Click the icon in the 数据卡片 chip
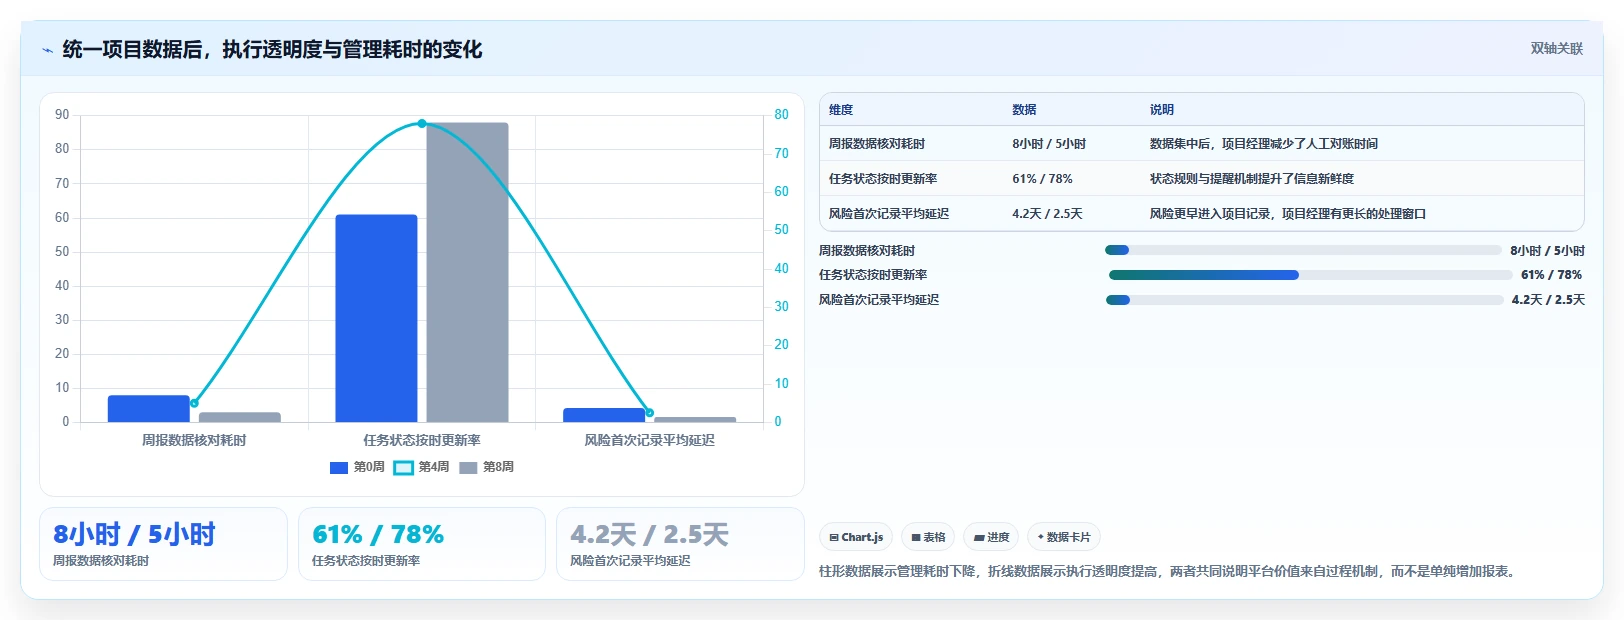Viewport: 1624px width, 620px height. coord(1041,537)
